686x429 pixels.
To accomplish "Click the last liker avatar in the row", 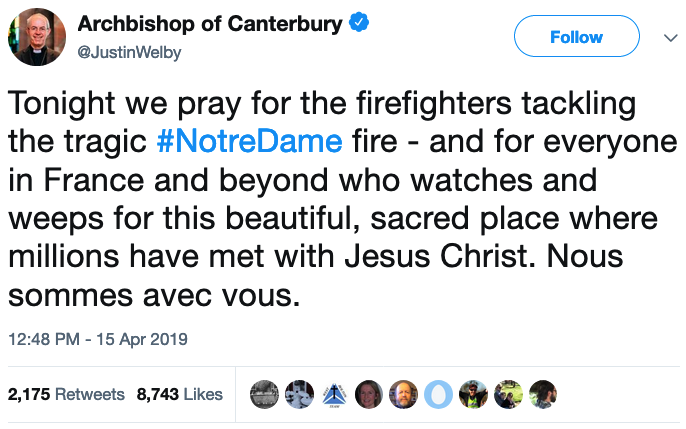I will [543, 394].
